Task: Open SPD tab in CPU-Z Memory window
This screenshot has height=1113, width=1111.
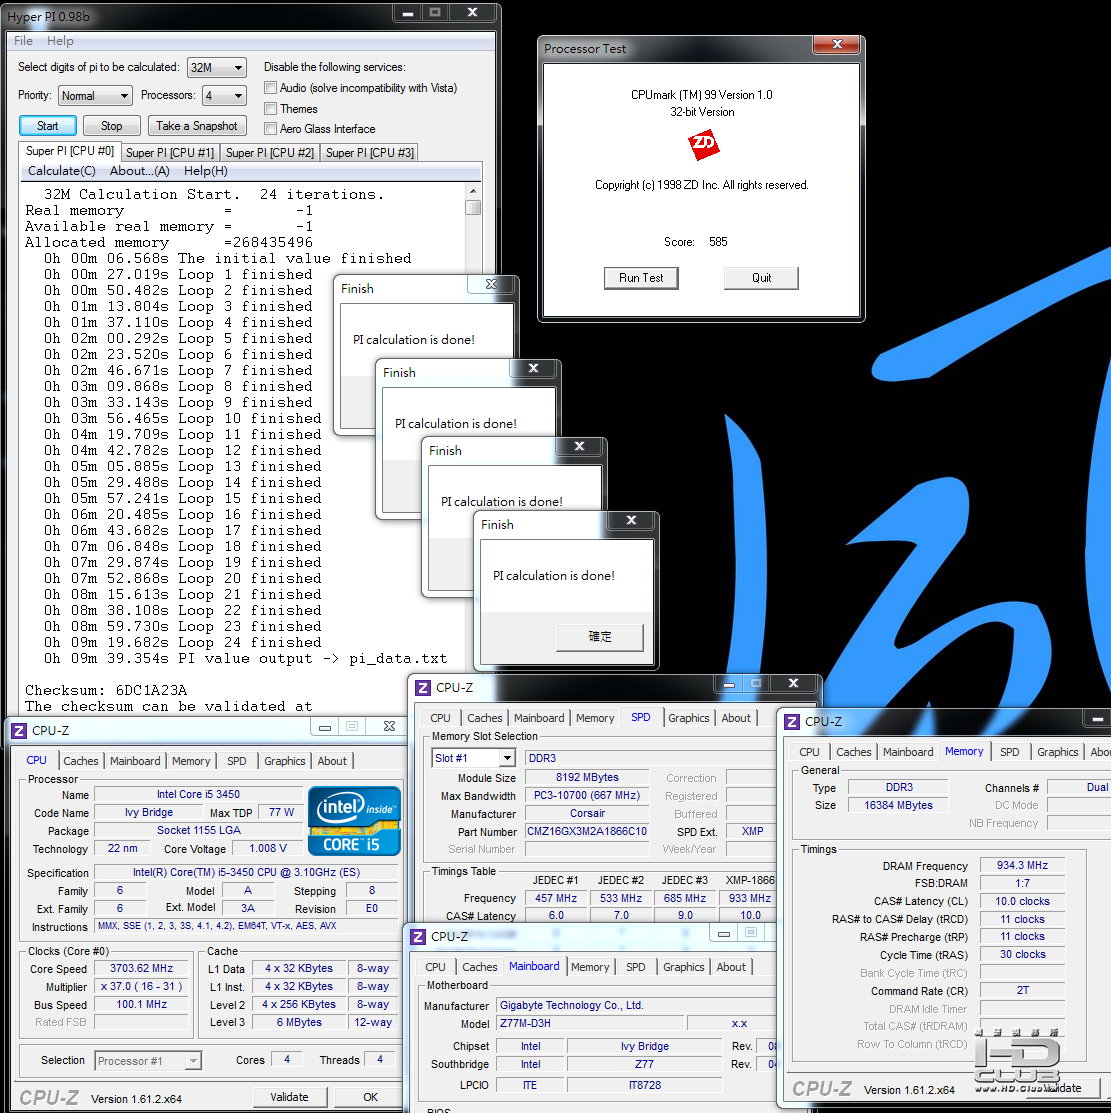Action: pyautogui.click(x=1009, y=752)
